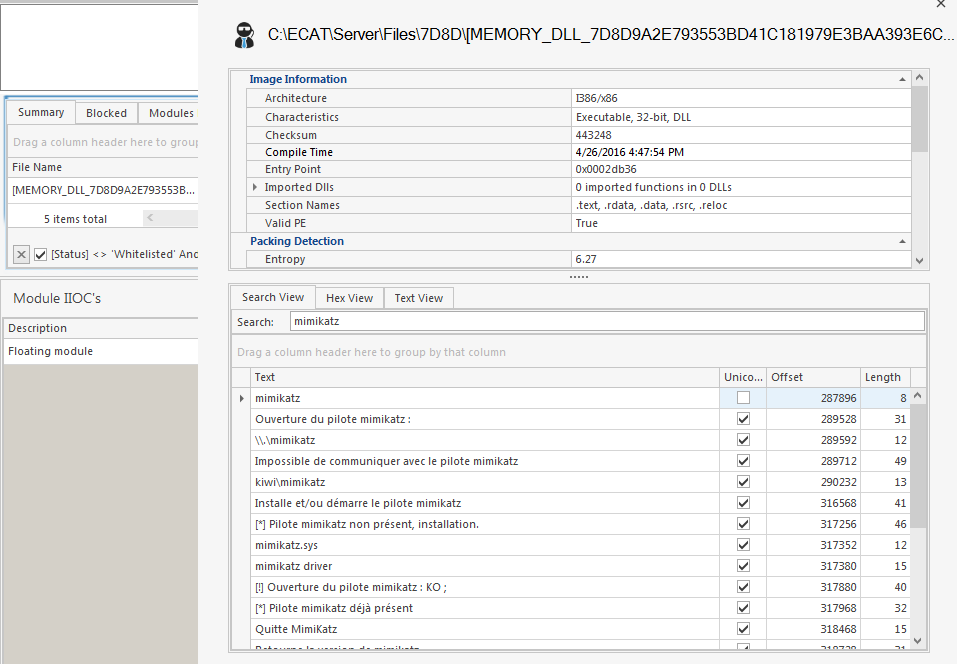957x664 pixels.
Task: Collapse the Packing Detection section
Action: pyautogui.click(x=902, y=242)
